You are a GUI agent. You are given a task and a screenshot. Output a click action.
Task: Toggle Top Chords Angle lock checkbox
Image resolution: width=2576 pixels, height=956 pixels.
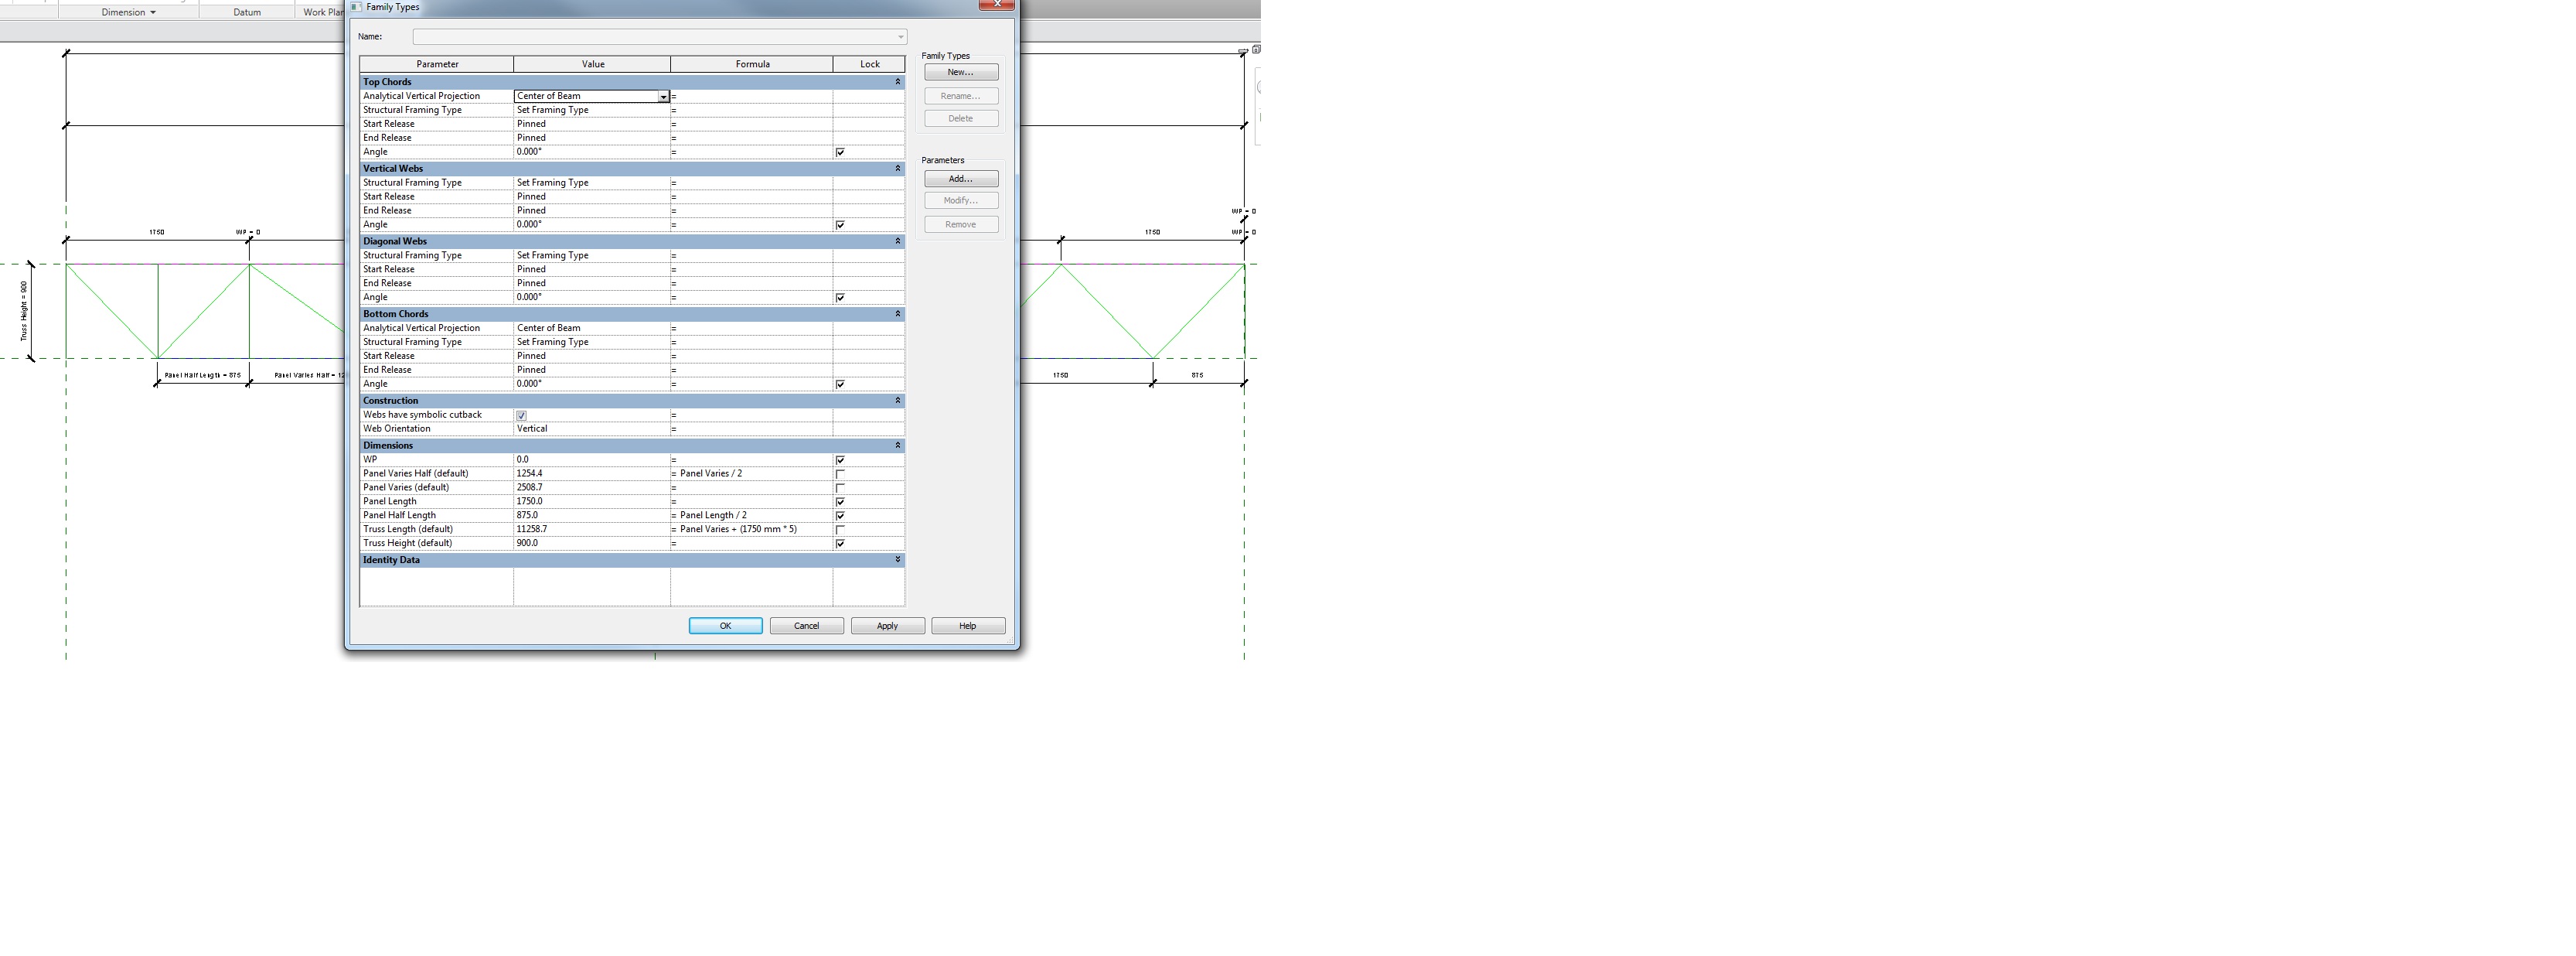[840, 153]
